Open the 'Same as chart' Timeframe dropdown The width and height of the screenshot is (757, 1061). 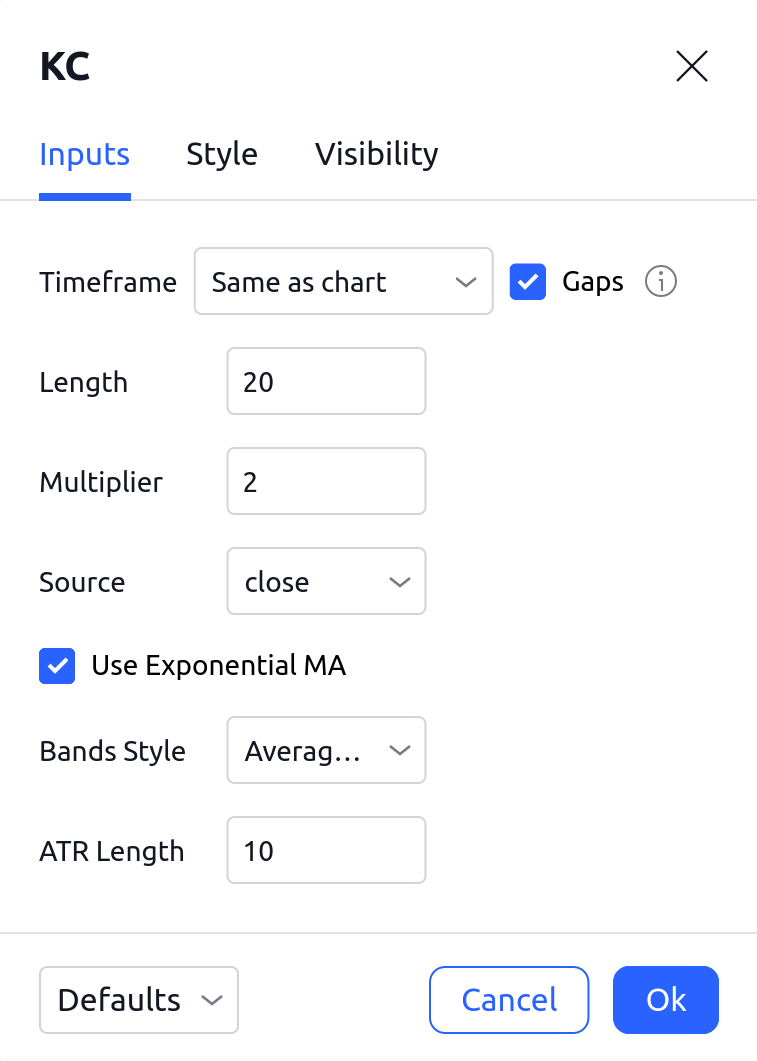(342, 282)
